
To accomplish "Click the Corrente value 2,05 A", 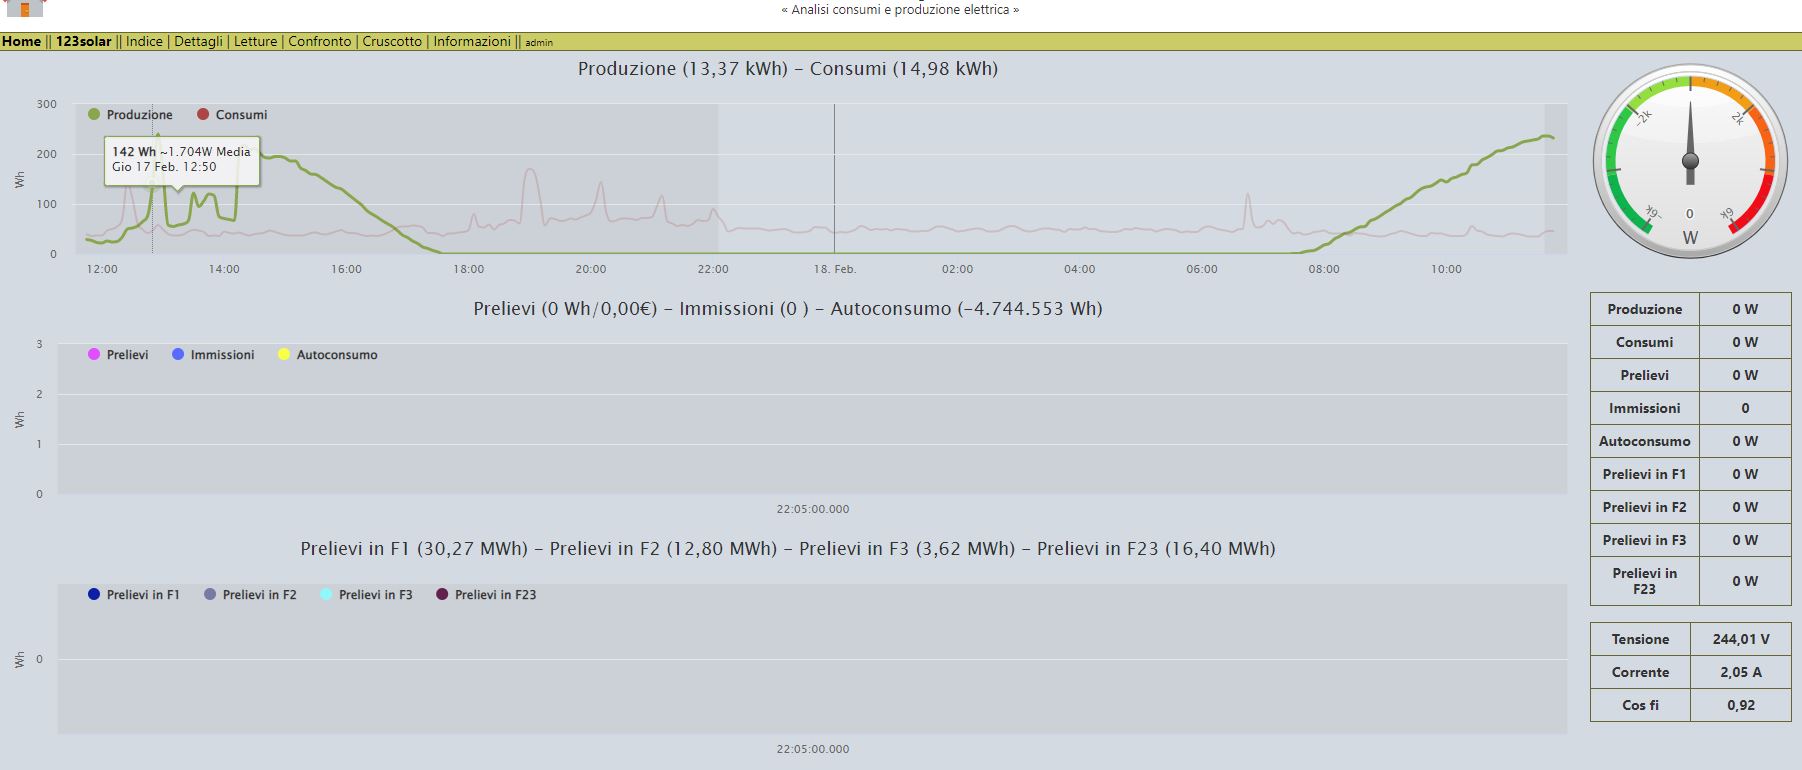I will pyautogui.click(x=1741, y=672).
